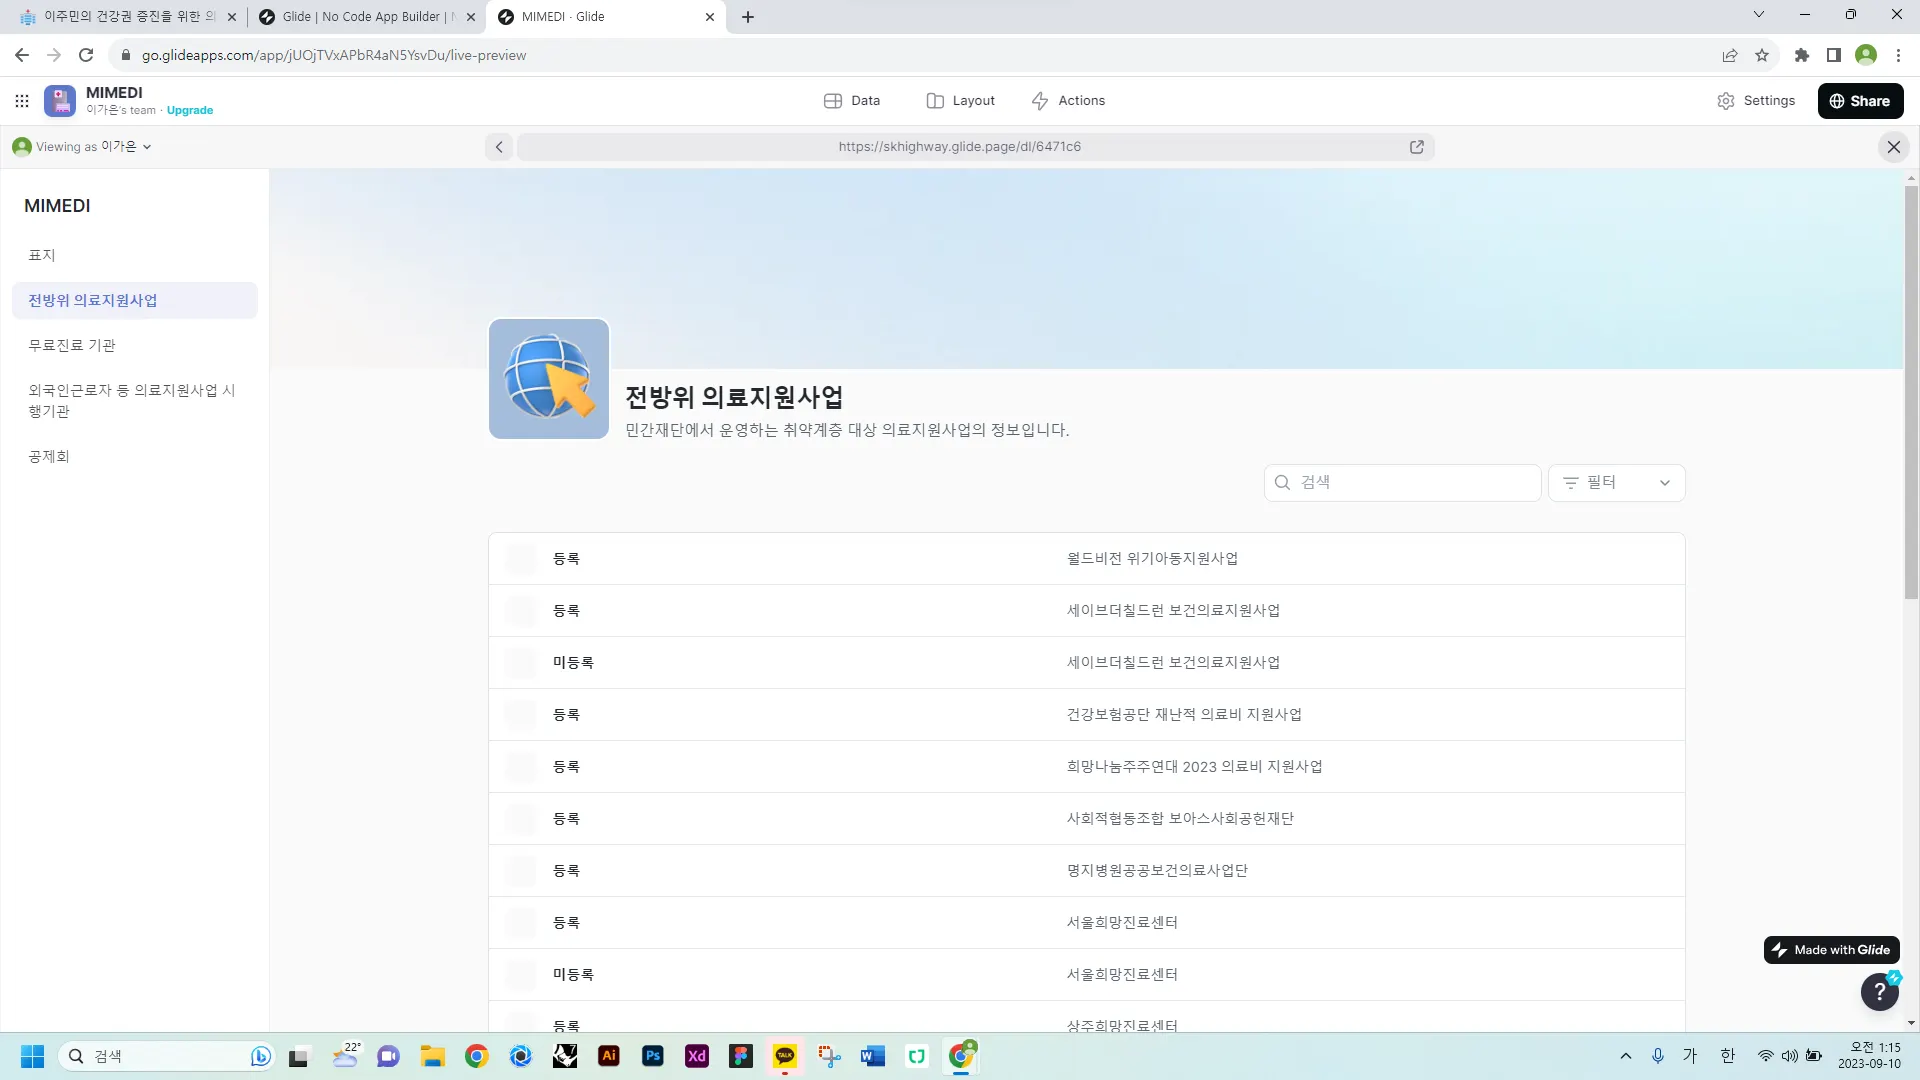Select 무료진료 기관 in sidebar
1920x1080 pixels.
pos(72,345)
